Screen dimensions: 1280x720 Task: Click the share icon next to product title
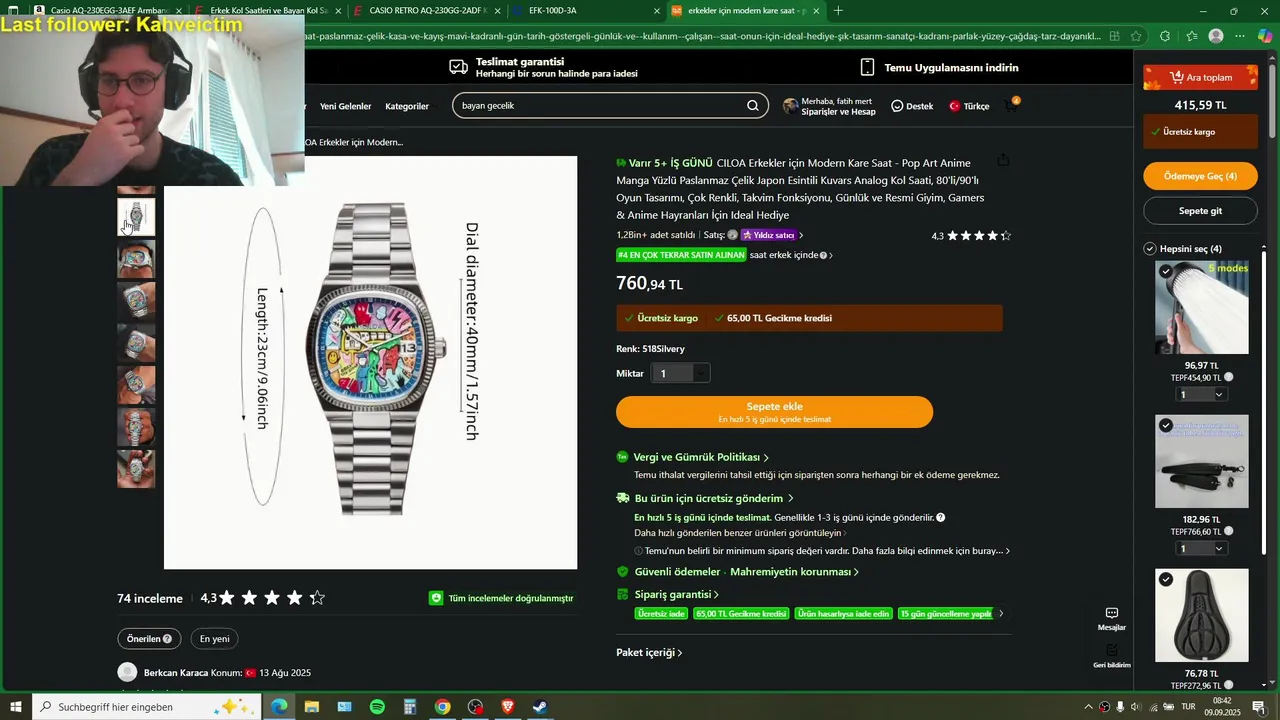click(x=1003, y=161)
